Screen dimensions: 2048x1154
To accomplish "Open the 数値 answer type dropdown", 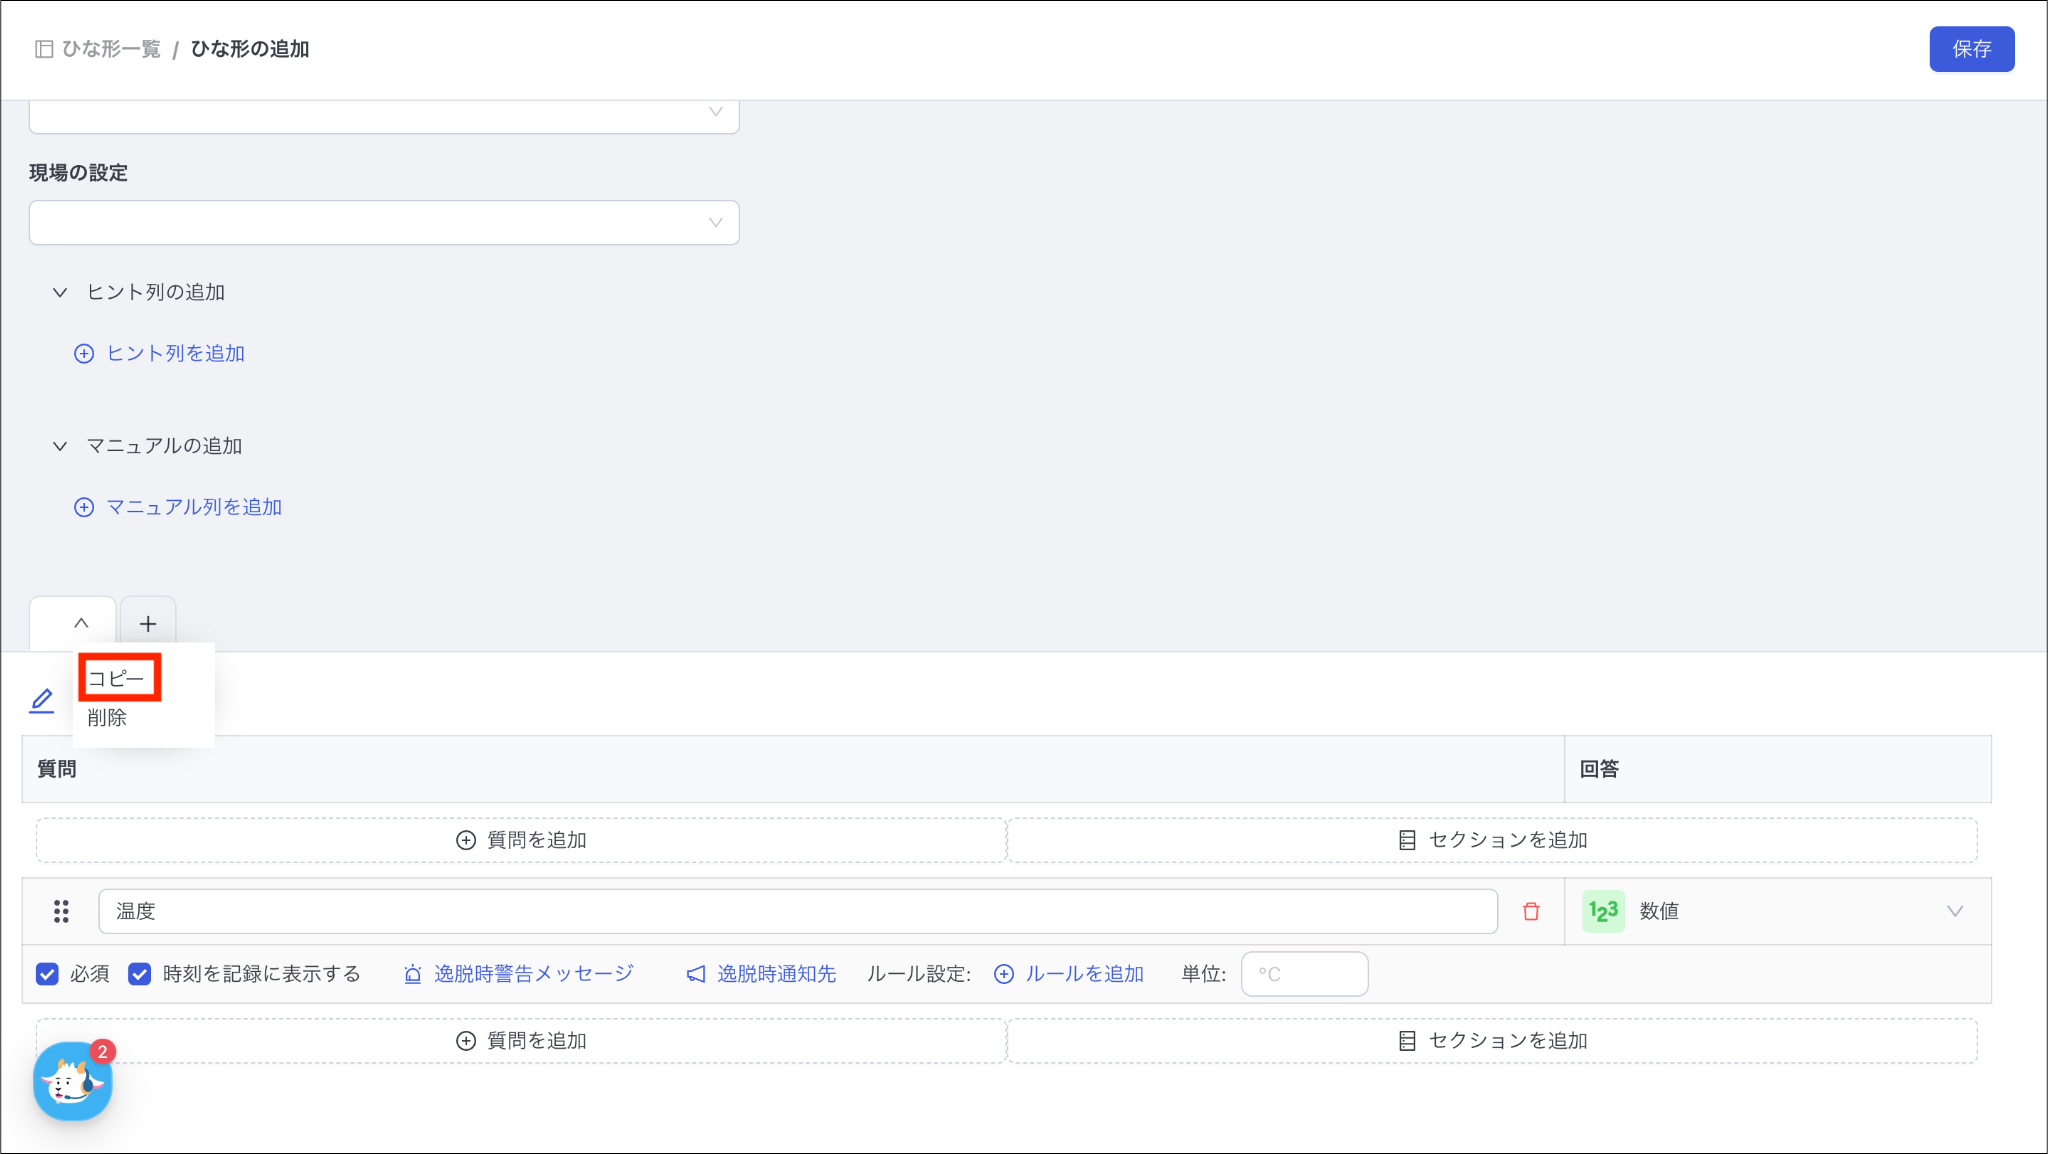I will (x=1953, y=911).
